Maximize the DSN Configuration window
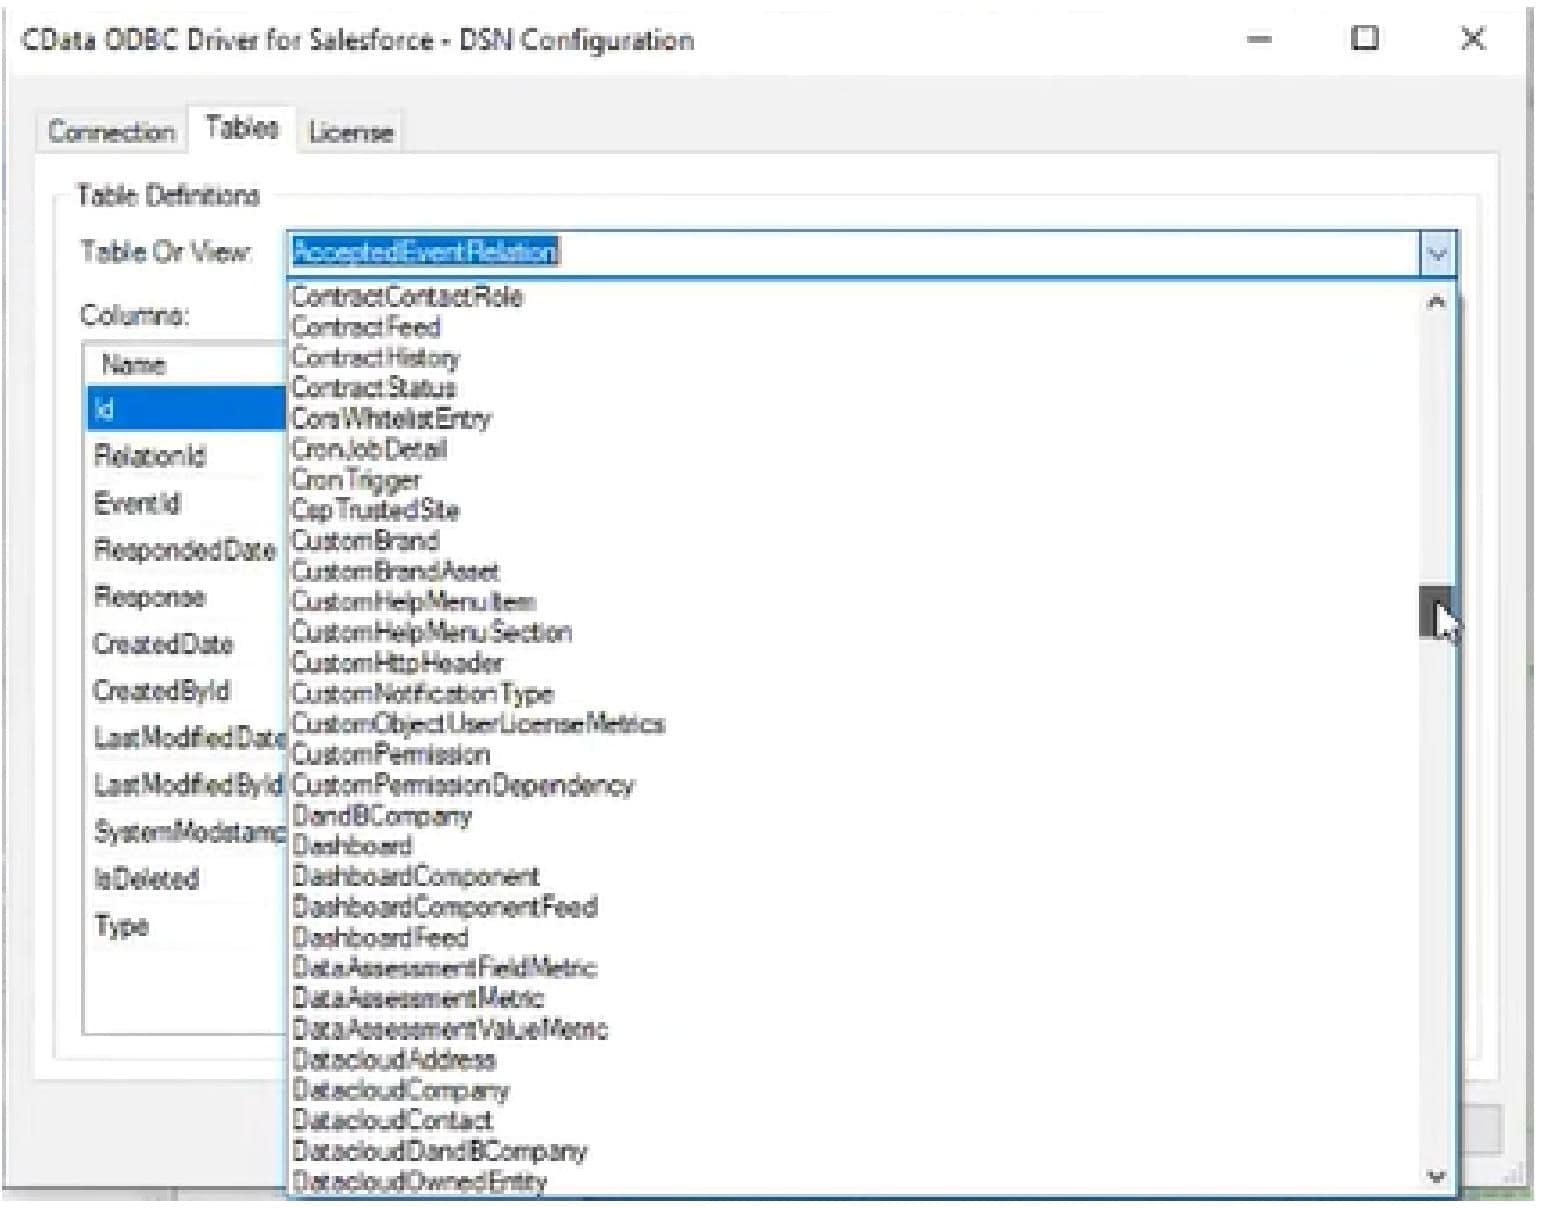Image resolution: width=1545 pixels, height=1208 pixels. pyautogui.click(x=1365, y=39)
